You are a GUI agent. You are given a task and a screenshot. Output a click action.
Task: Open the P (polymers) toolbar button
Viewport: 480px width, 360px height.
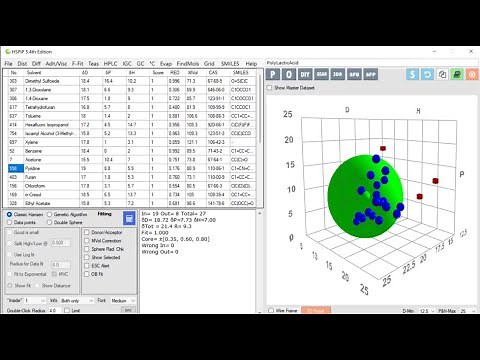pos(273,74)
